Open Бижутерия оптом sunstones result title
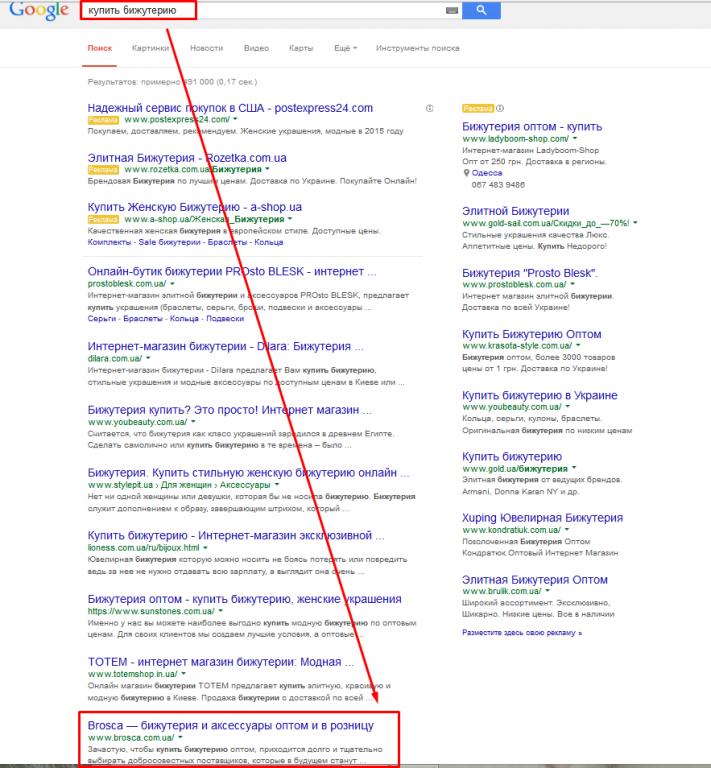 tap(244, 599)
